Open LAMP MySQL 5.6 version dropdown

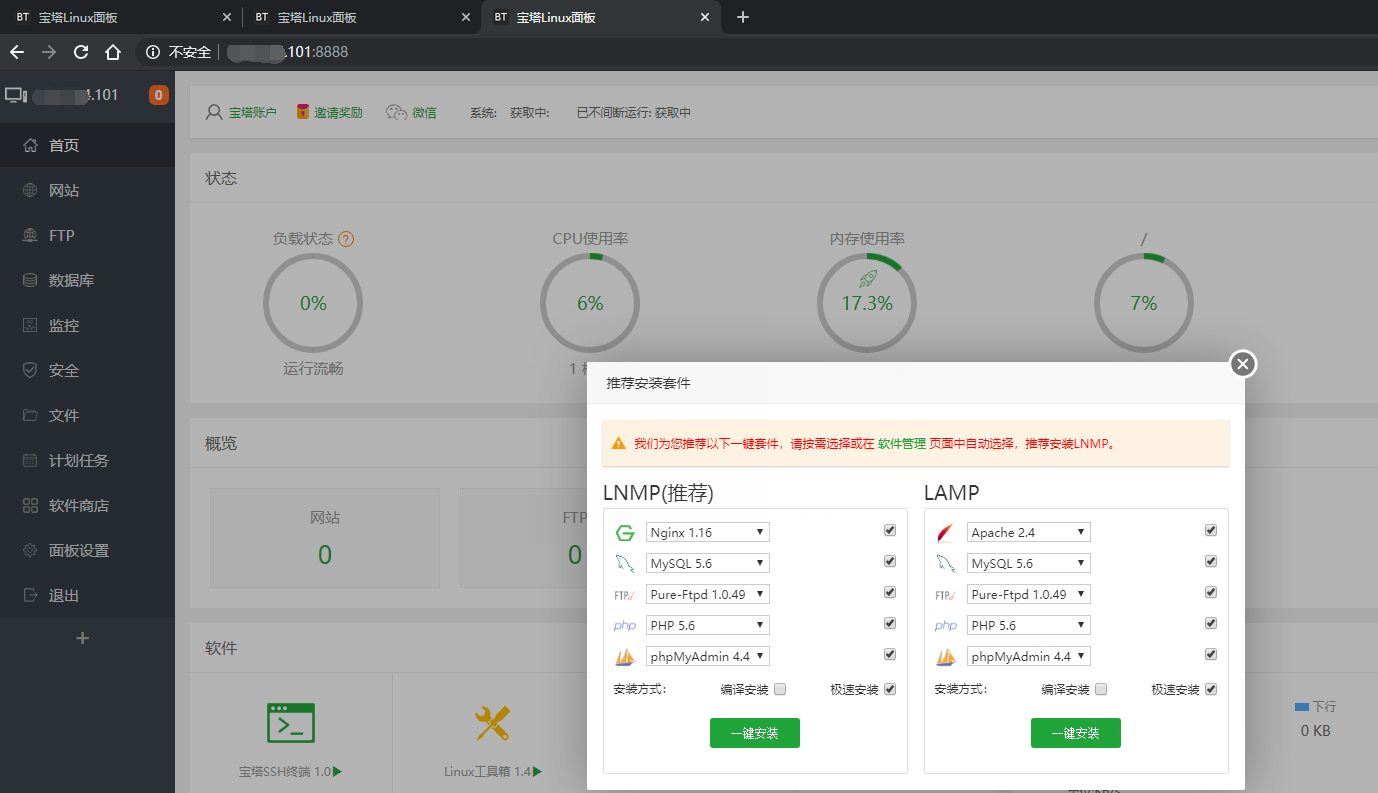[1029, 564]
